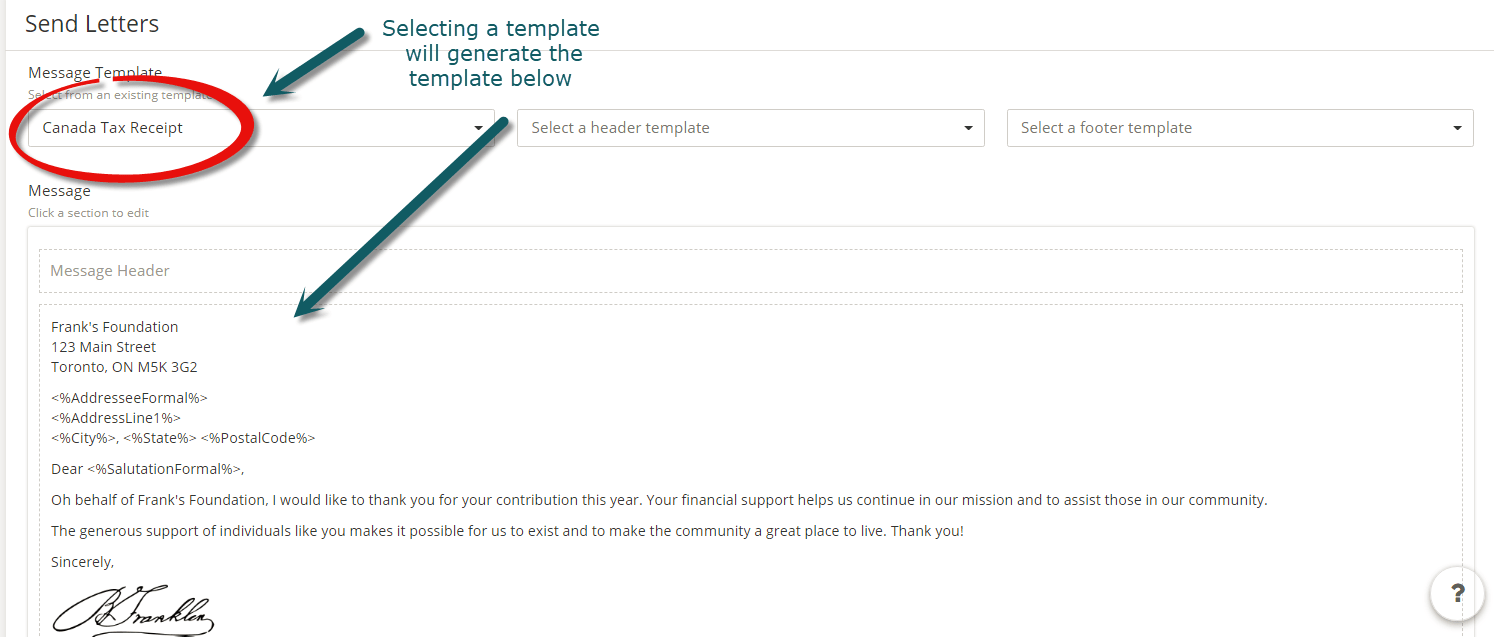Click 'Click a section to edit' text
Image resolution: width=1494 pixels, height=637 pixels.
(88, 212)
